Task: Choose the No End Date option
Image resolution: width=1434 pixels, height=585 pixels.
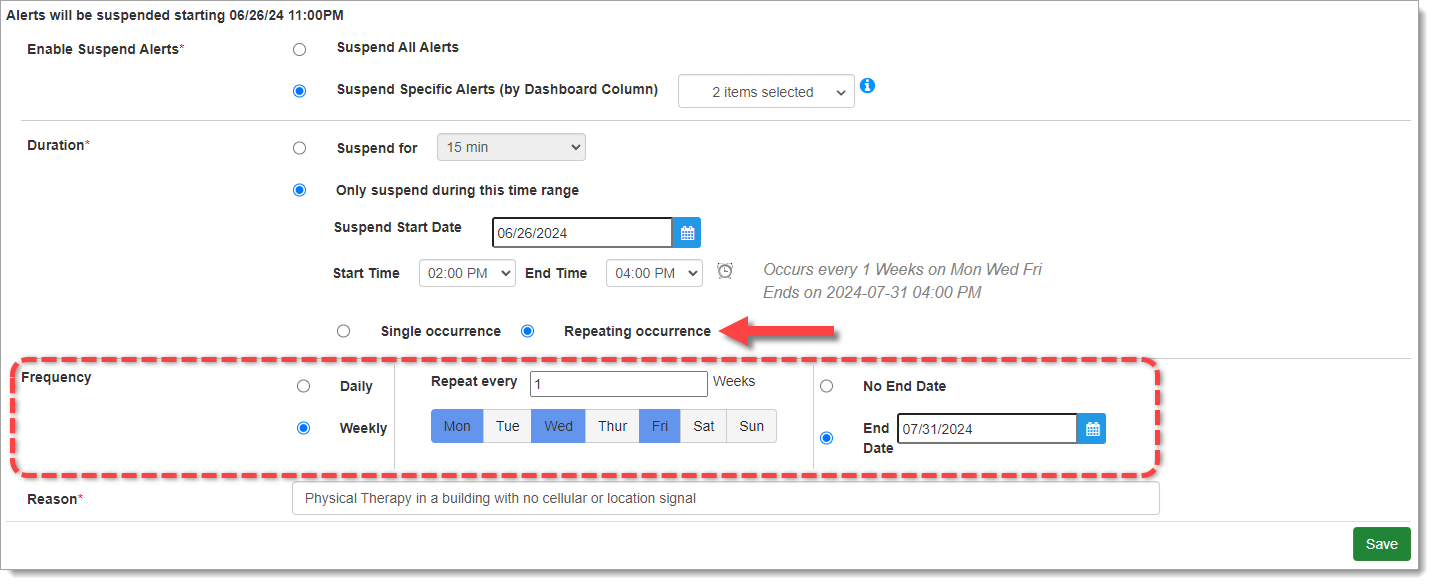Action: coord(826,386)
